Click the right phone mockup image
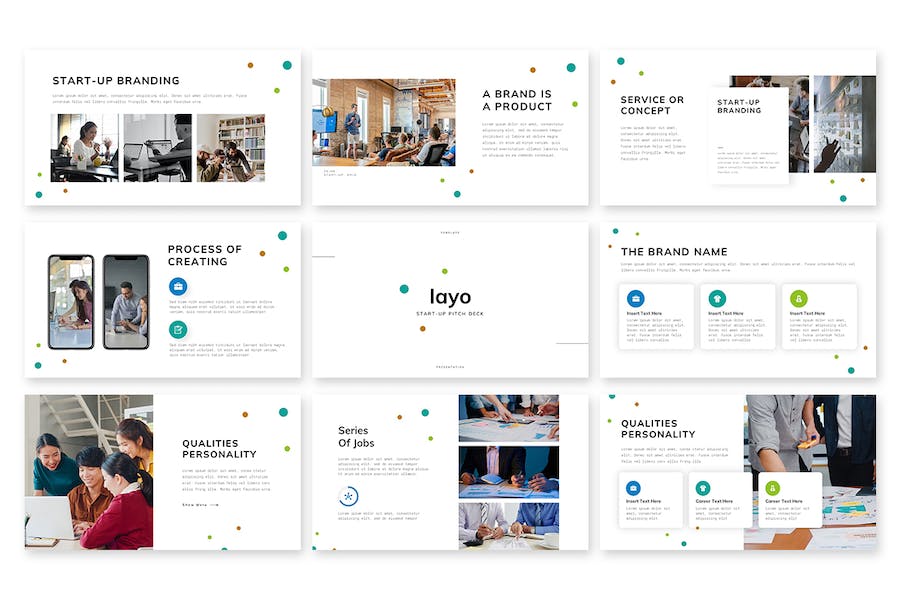Image resolution: width=900 pixels, height=600 pixels. (x=126, y=302)
